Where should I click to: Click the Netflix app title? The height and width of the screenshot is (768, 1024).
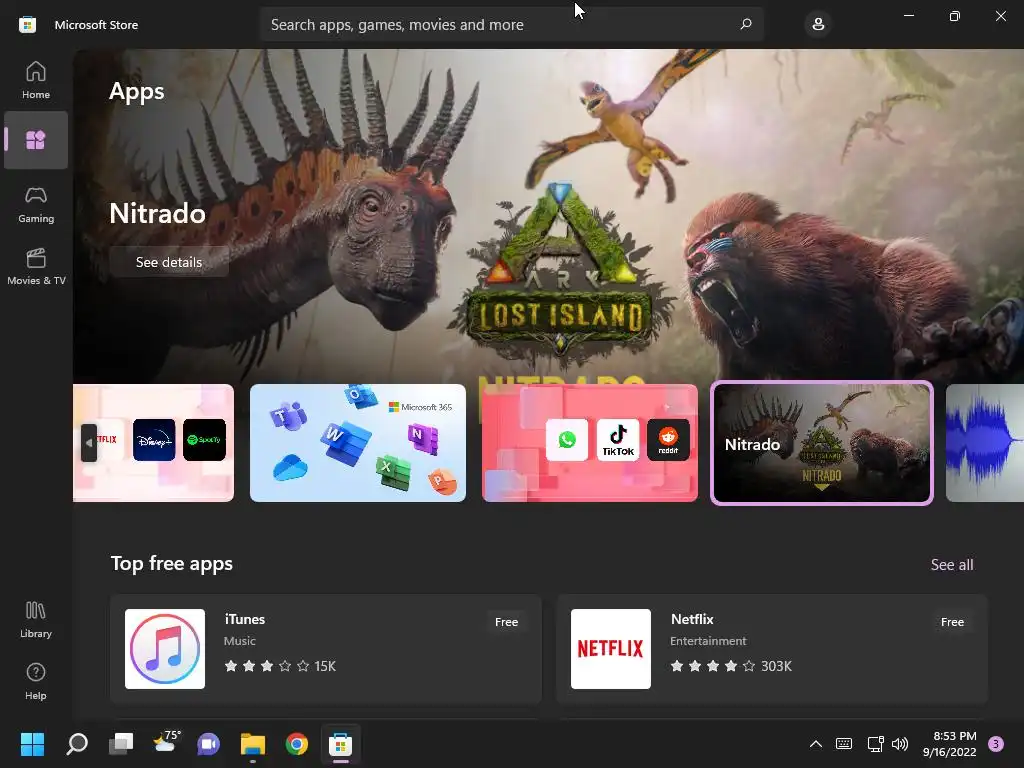(692, 619)
